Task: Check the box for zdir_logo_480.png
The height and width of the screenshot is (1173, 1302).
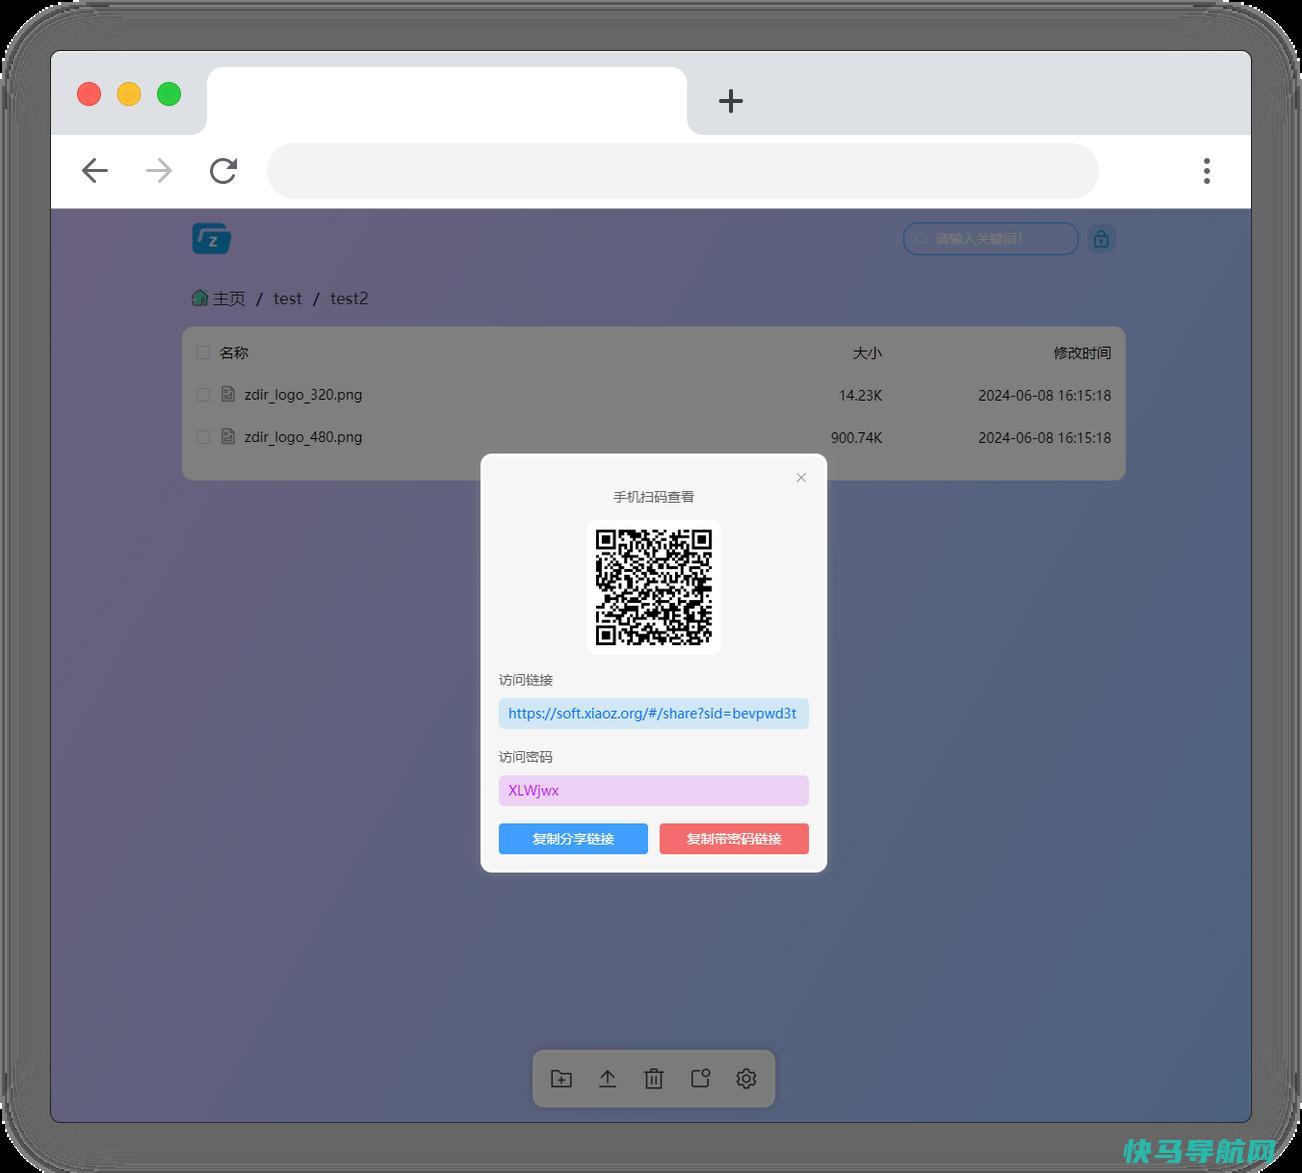Action: tap(203, 437)
